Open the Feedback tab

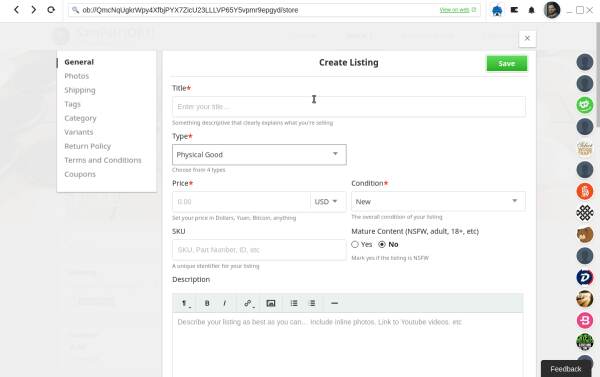[x=565, y=369]
